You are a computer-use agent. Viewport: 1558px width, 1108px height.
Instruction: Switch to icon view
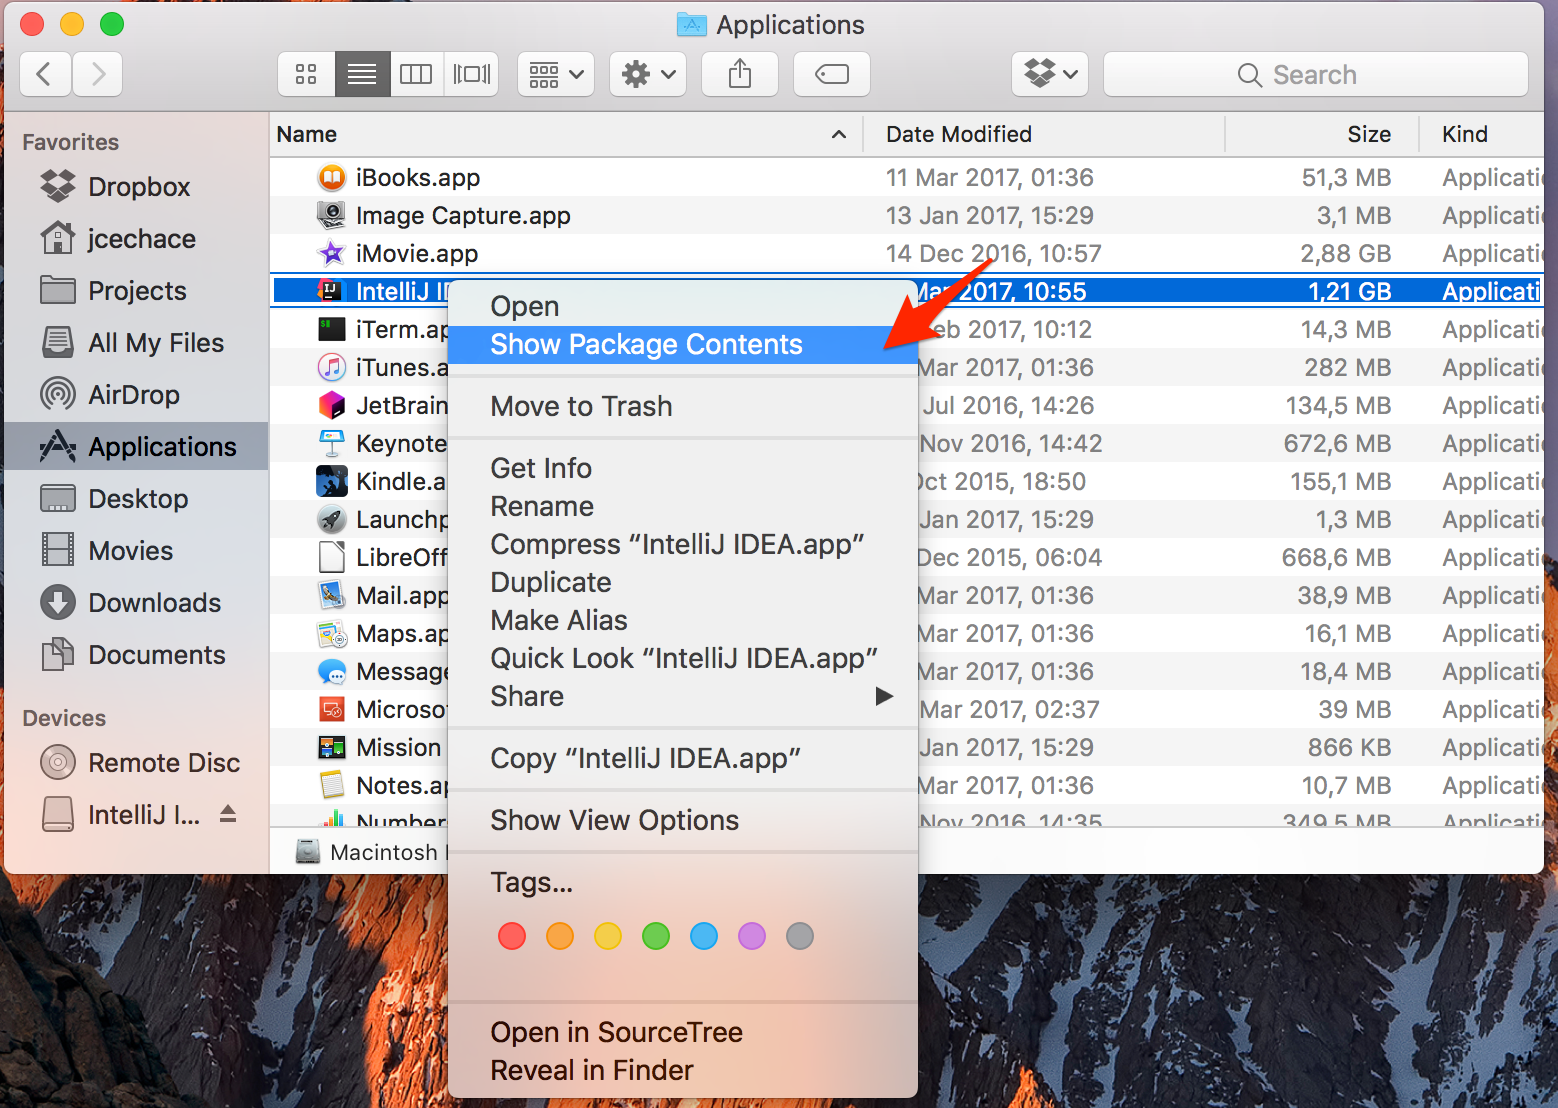pos(306,74)
